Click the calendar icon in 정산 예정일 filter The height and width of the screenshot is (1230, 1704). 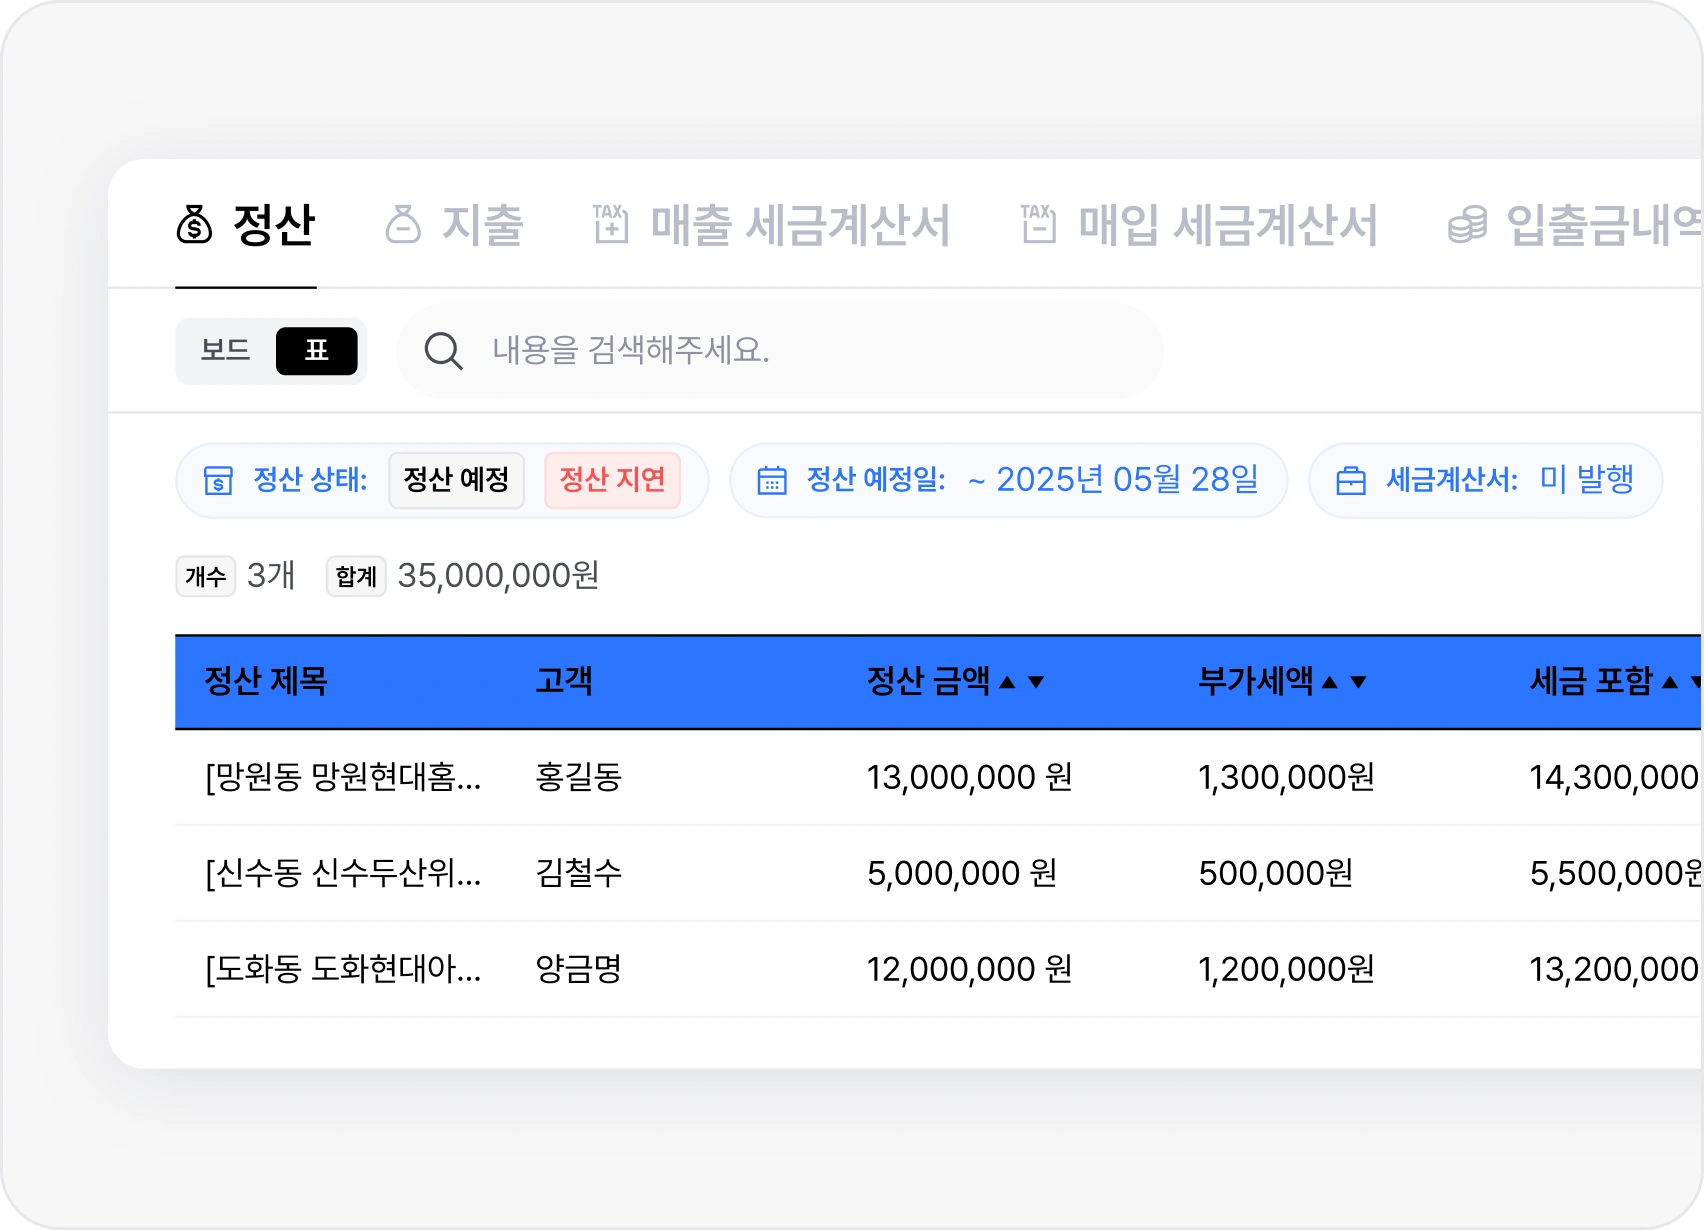[771, 481]
